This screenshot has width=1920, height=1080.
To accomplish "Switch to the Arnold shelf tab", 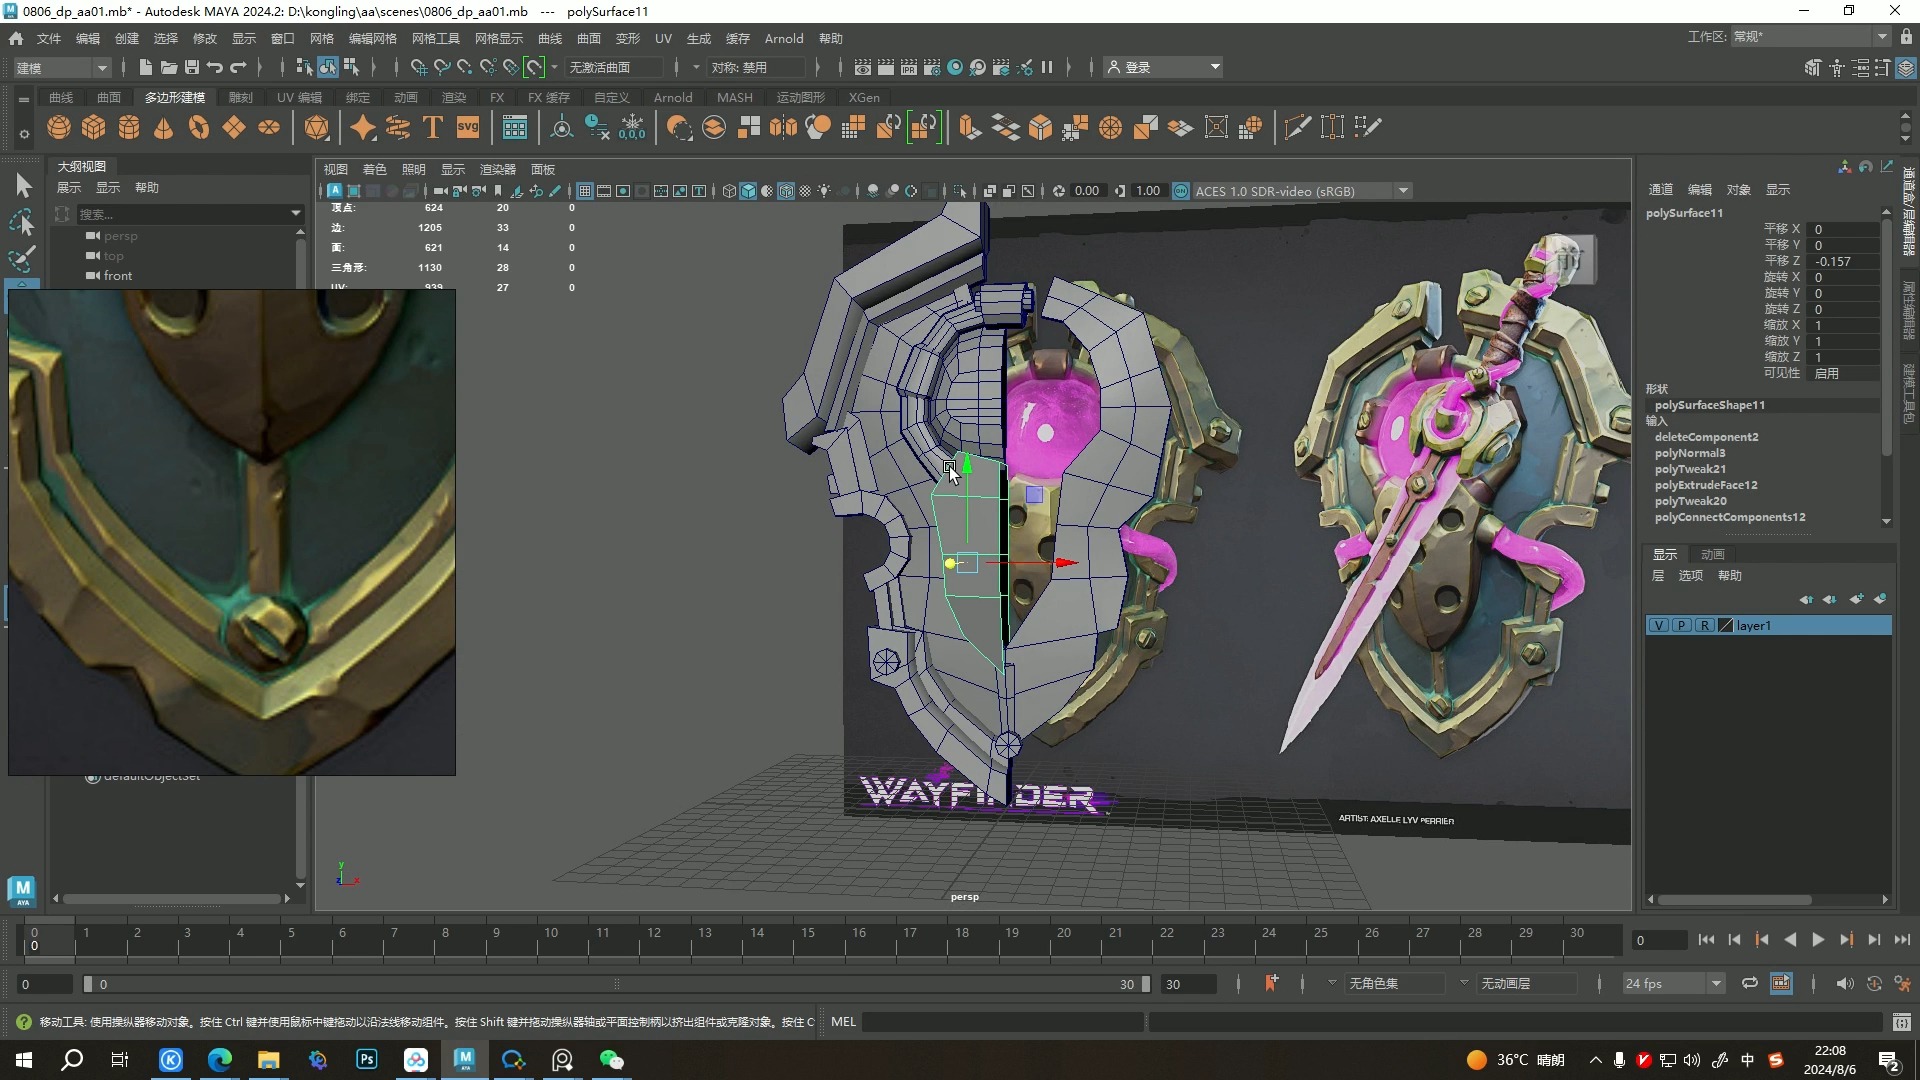I will (672, 97).
